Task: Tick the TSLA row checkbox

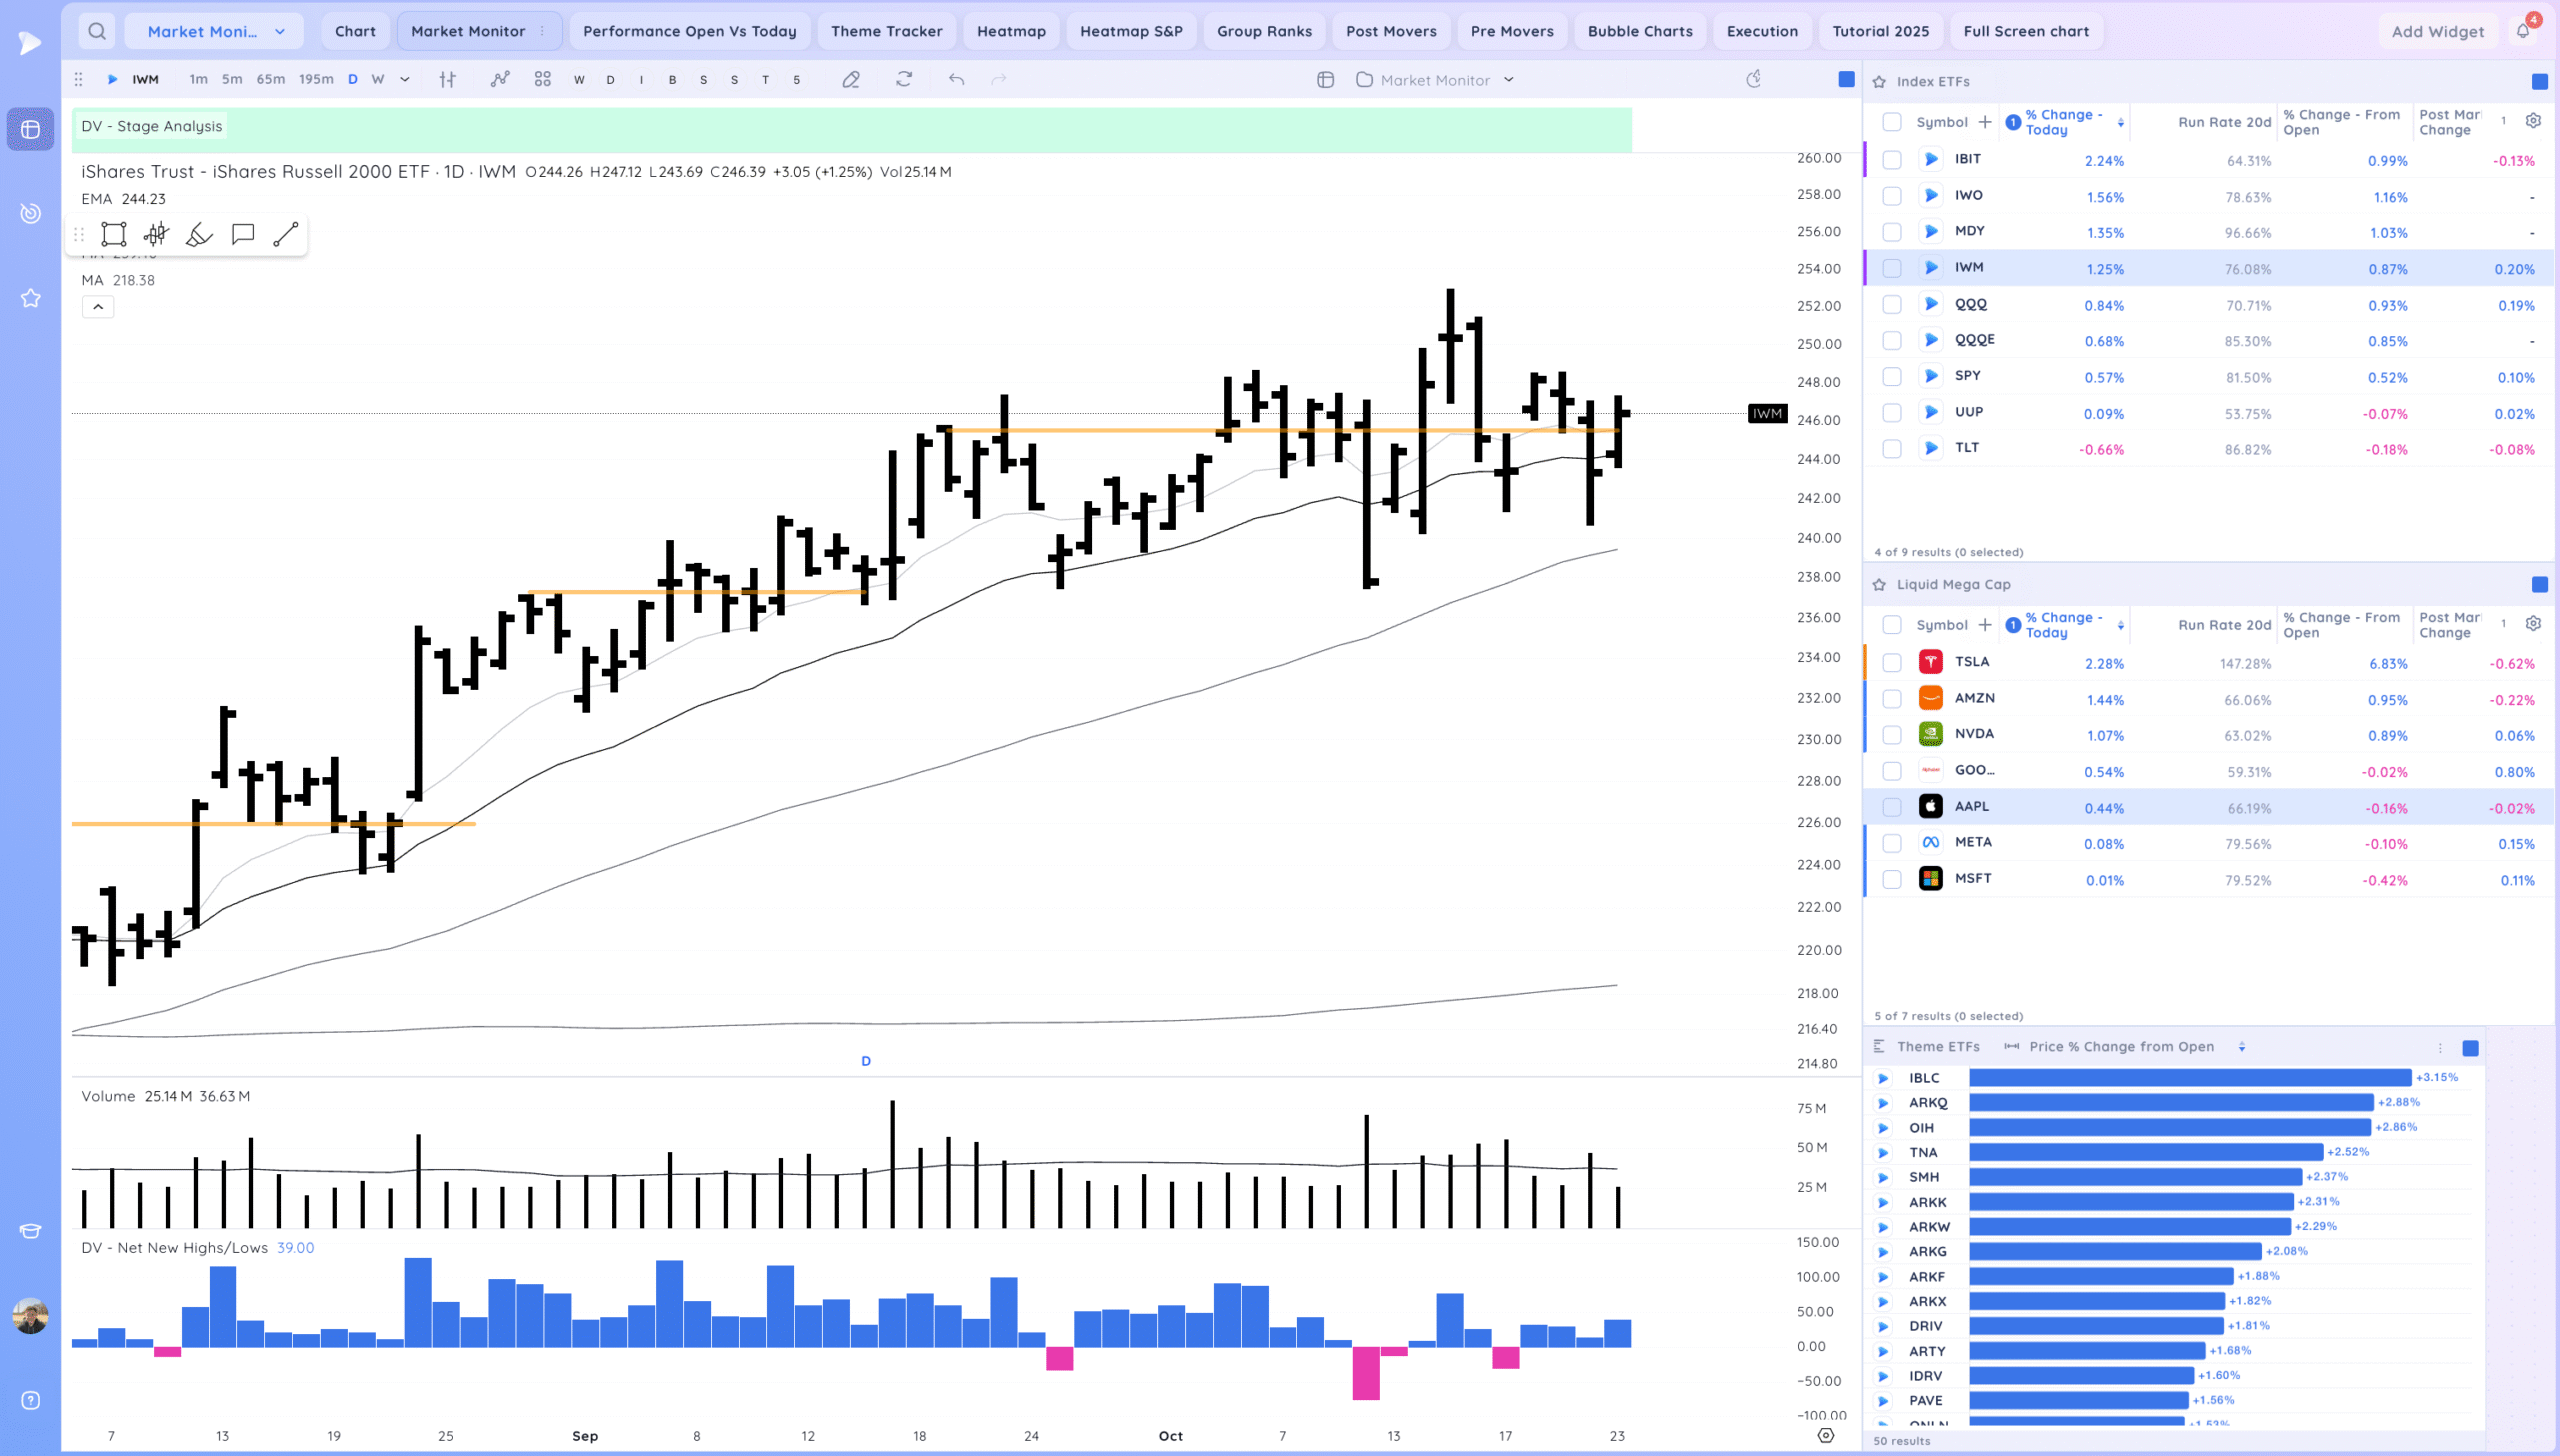Action: tap(1892, 663)
